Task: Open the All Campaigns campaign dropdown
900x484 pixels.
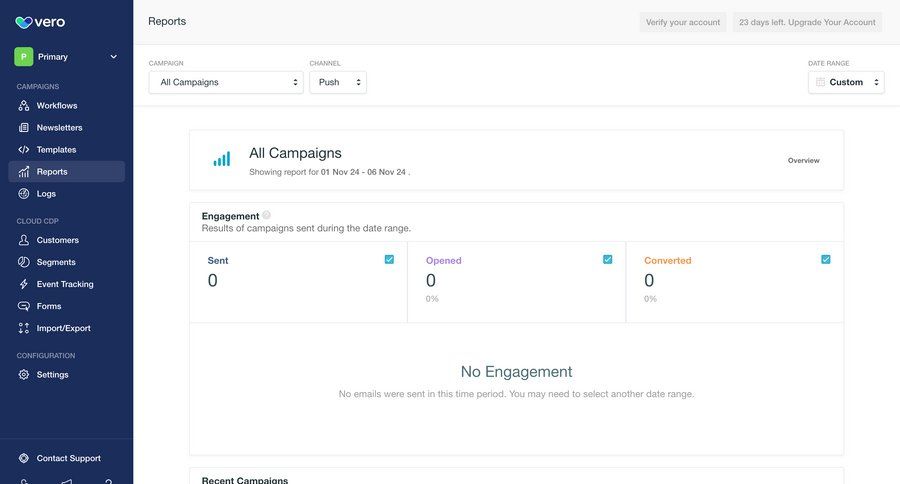Action: (x=226, y=82)
